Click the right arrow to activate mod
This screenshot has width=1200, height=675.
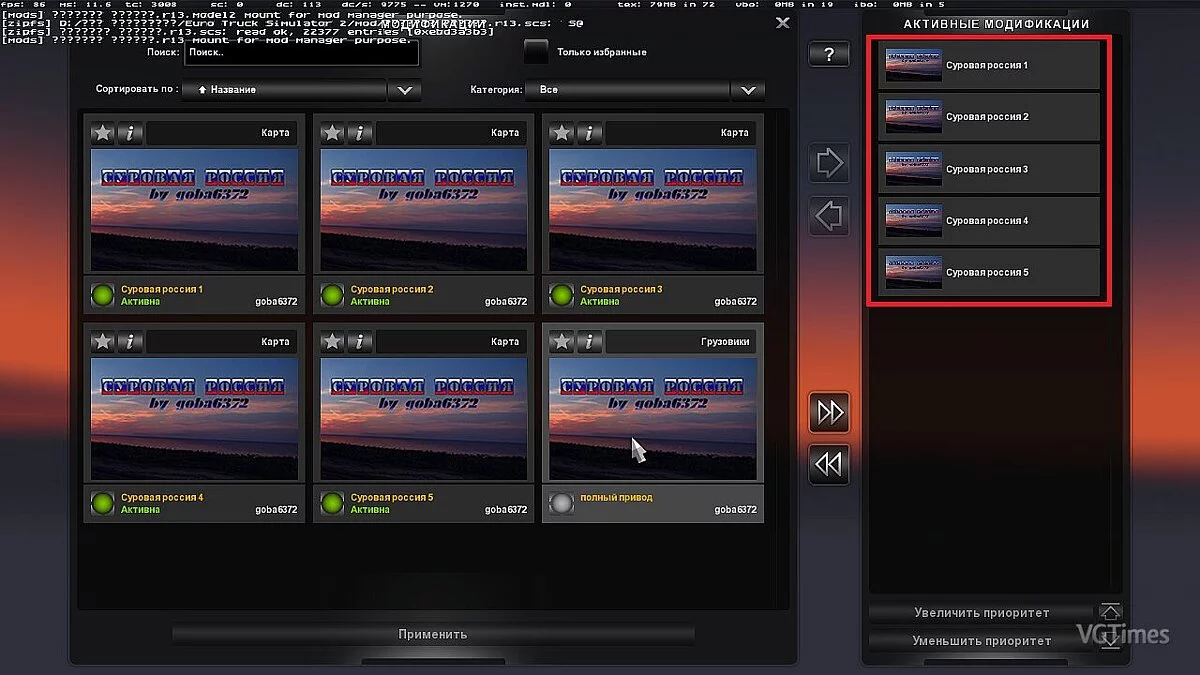[829, 163]
